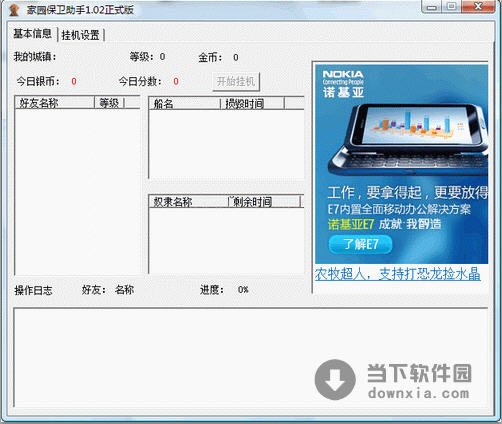This screenshot has height=424, width=502.
Task: Maximize the 家园保卫助手 window
Action: [452, 7]
